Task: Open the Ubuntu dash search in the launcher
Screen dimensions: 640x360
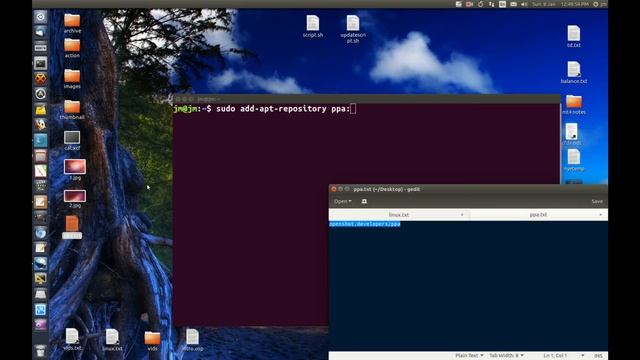Action: coord(40,17)
